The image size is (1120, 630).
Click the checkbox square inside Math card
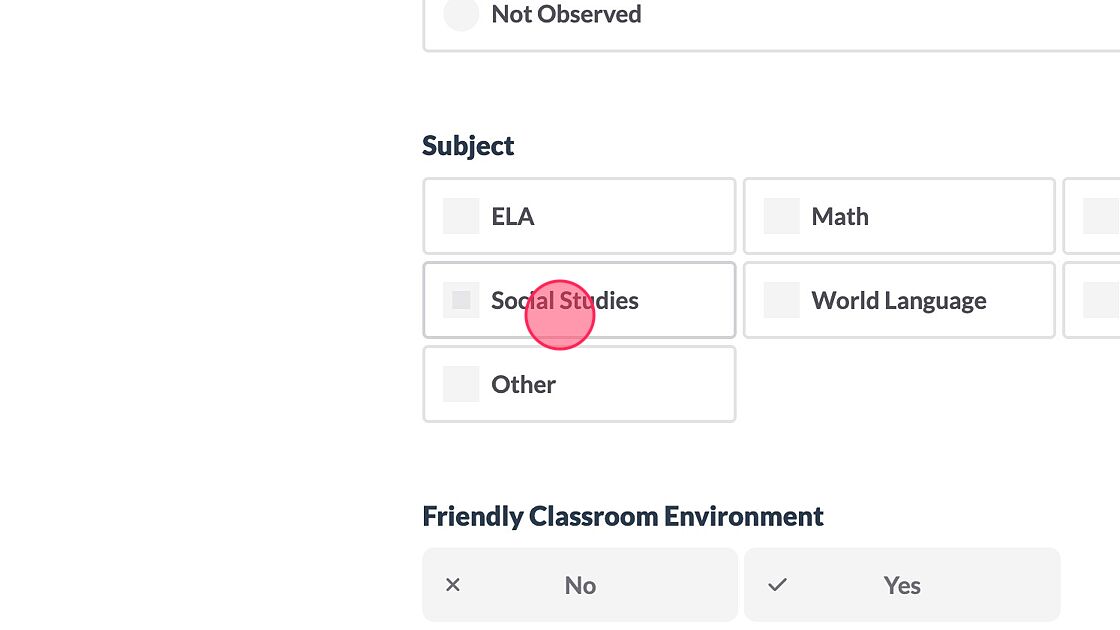pyautogui.click(x=781, y=216)
